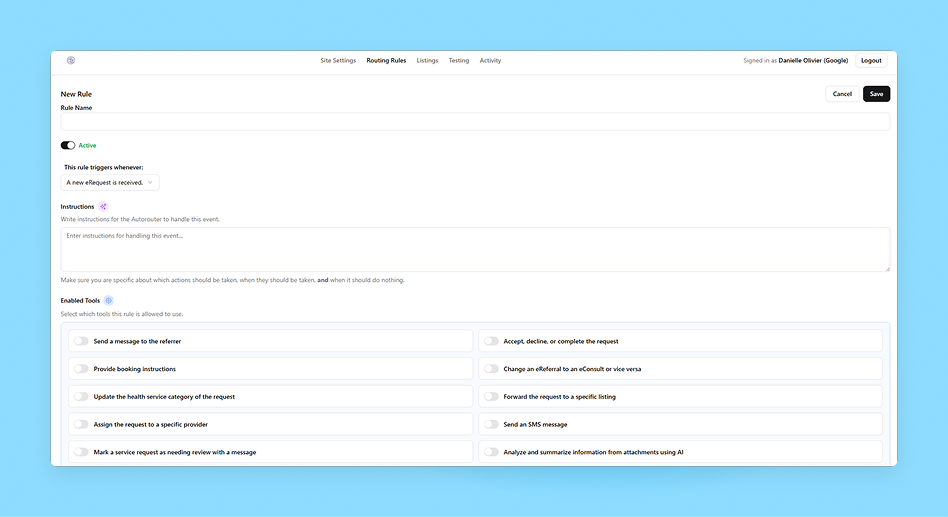The width and height of the screenshot is (948, 517).
Task: Click the app logo icon in header
Action: pyautogui.click(x=71, y=60)
